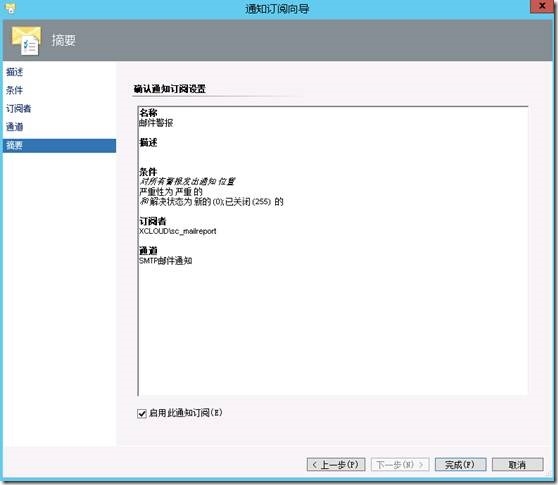The width and height of the screenshot is (558, 485).
Task: Go to the 描述 step
Action: point(15,72)
